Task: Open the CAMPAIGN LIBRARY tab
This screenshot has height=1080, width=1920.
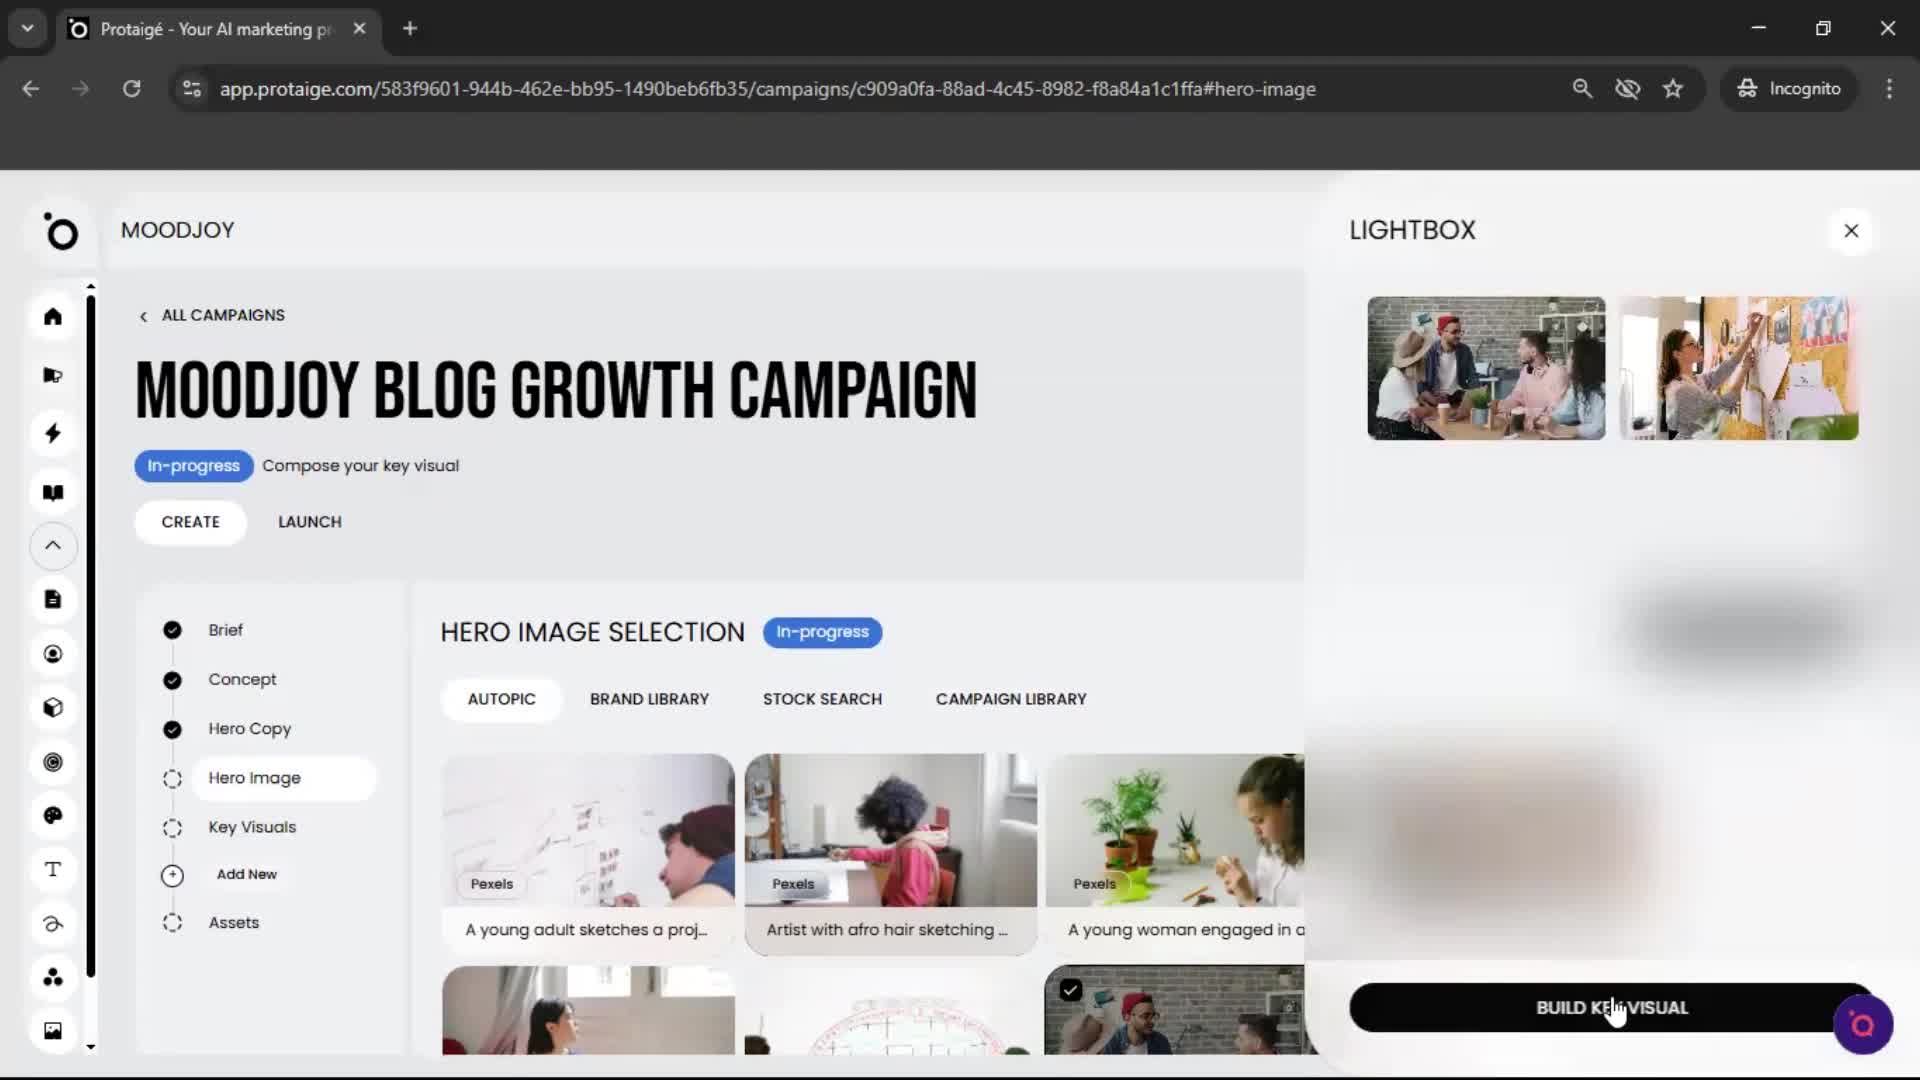Action: click(x=1011, y=699)
